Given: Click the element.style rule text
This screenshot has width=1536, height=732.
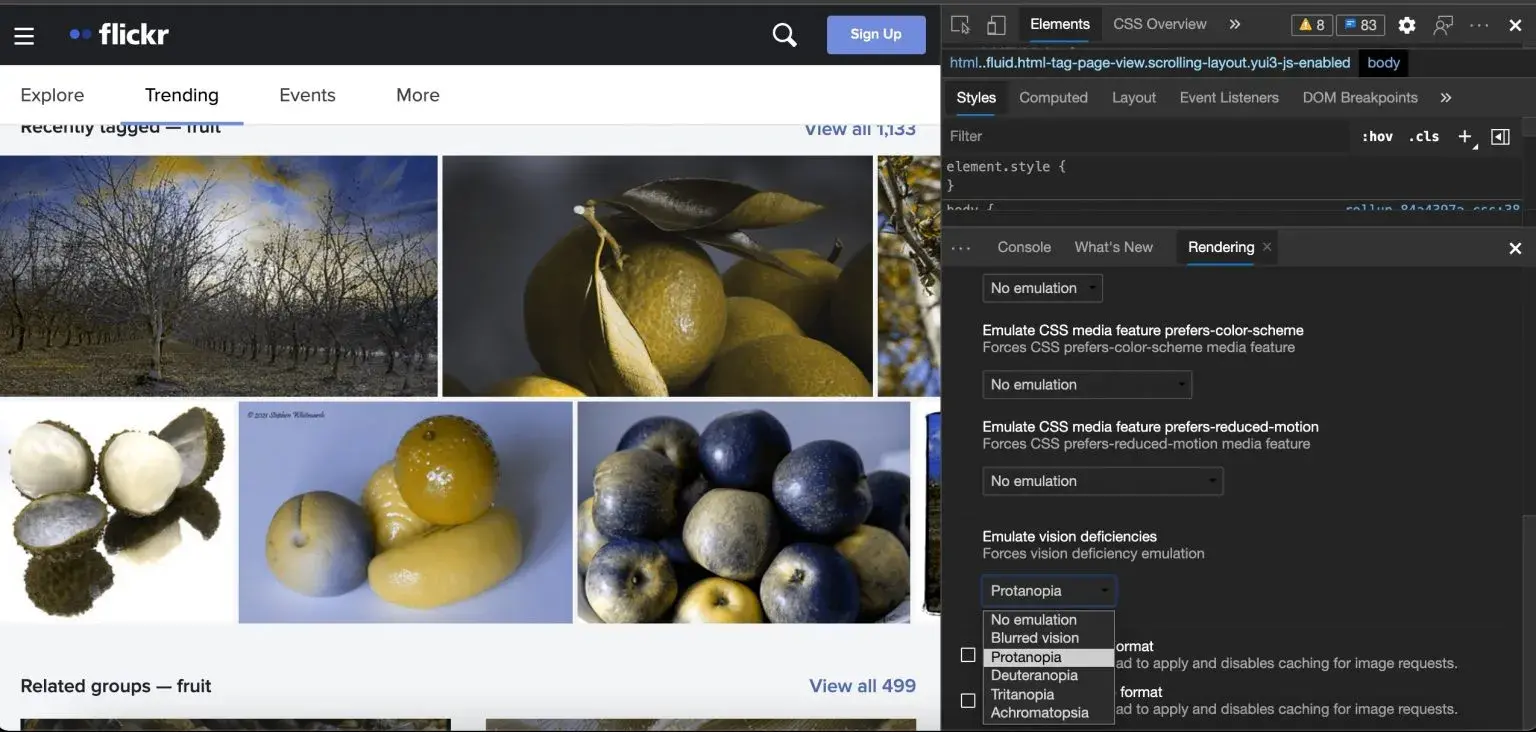Looking at the screenshot, I should tap(1006, 167).
